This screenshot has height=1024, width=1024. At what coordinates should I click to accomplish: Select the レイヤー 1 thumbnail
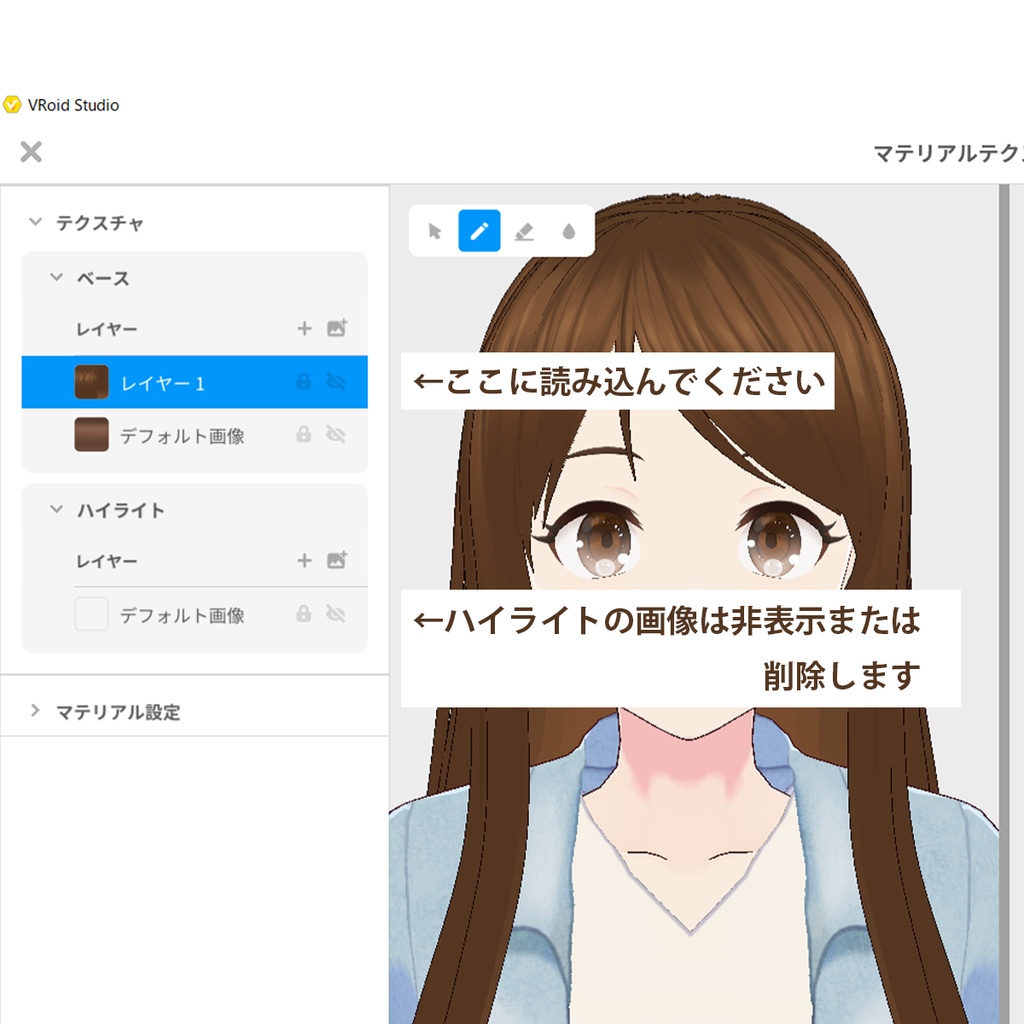91,382
